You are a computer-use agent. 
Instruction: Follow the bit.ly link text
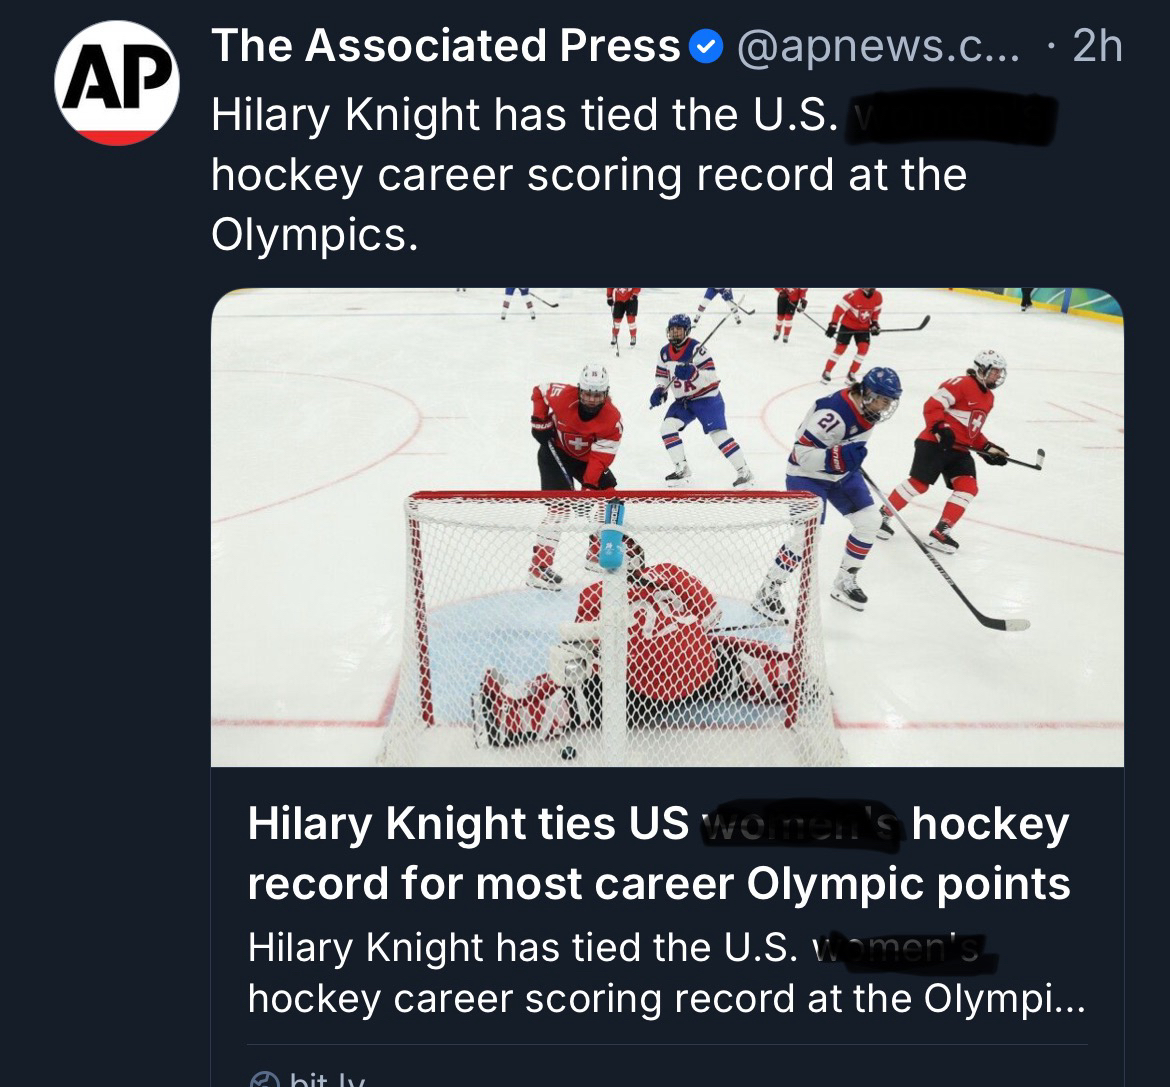tap(326, 1079)
